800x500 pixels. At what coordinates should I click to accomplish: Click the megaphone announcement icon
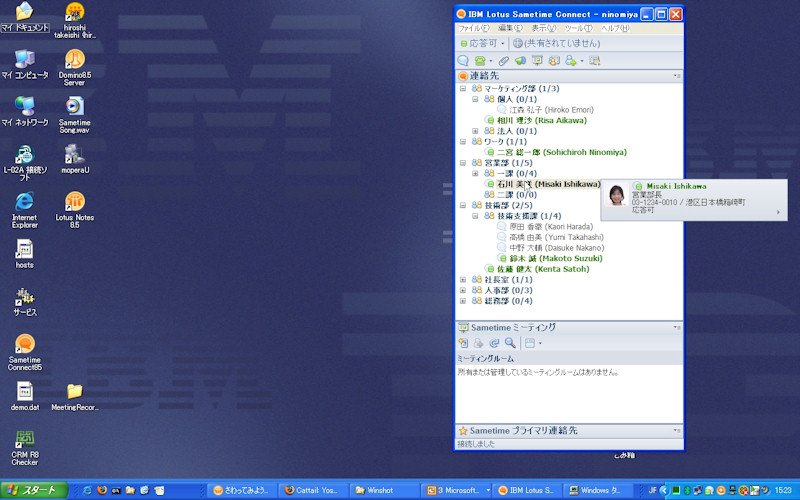pos(520,61)
